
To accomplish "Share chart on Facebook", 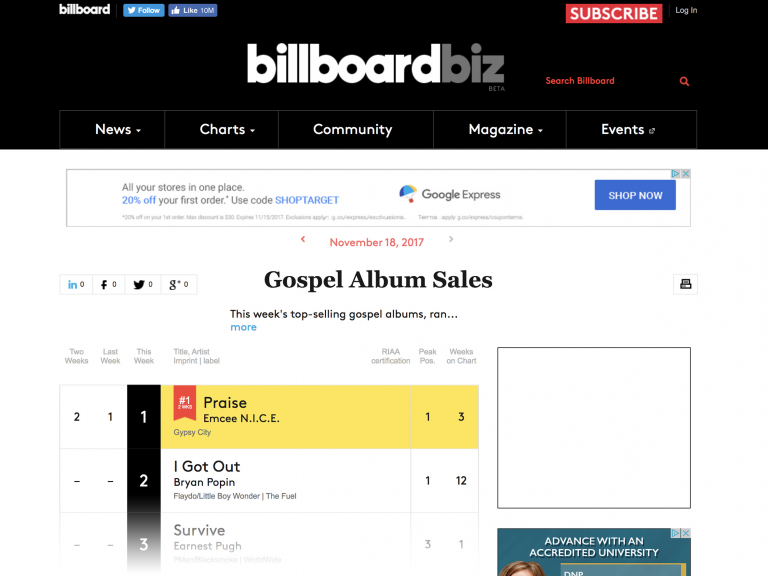I will pos(108,285).
